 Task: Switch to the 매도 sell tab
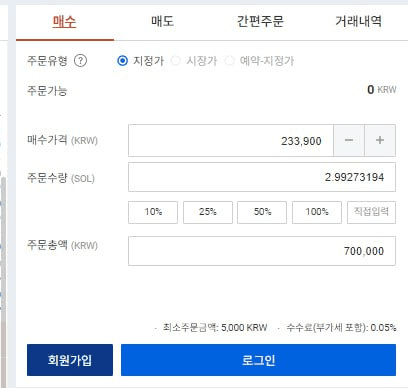163,22
